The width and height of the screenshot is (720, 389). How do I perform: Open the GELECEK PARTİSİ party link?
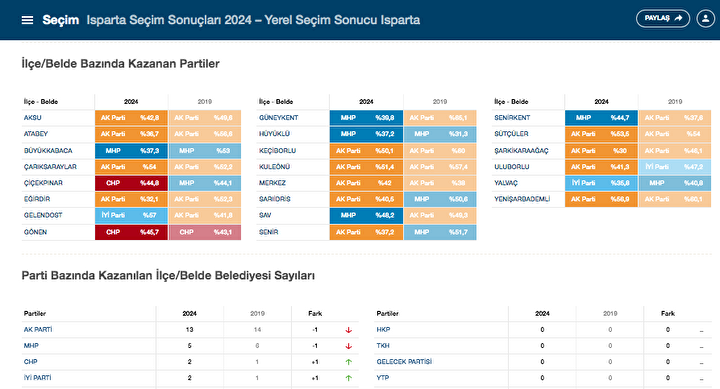pos(404,361)
